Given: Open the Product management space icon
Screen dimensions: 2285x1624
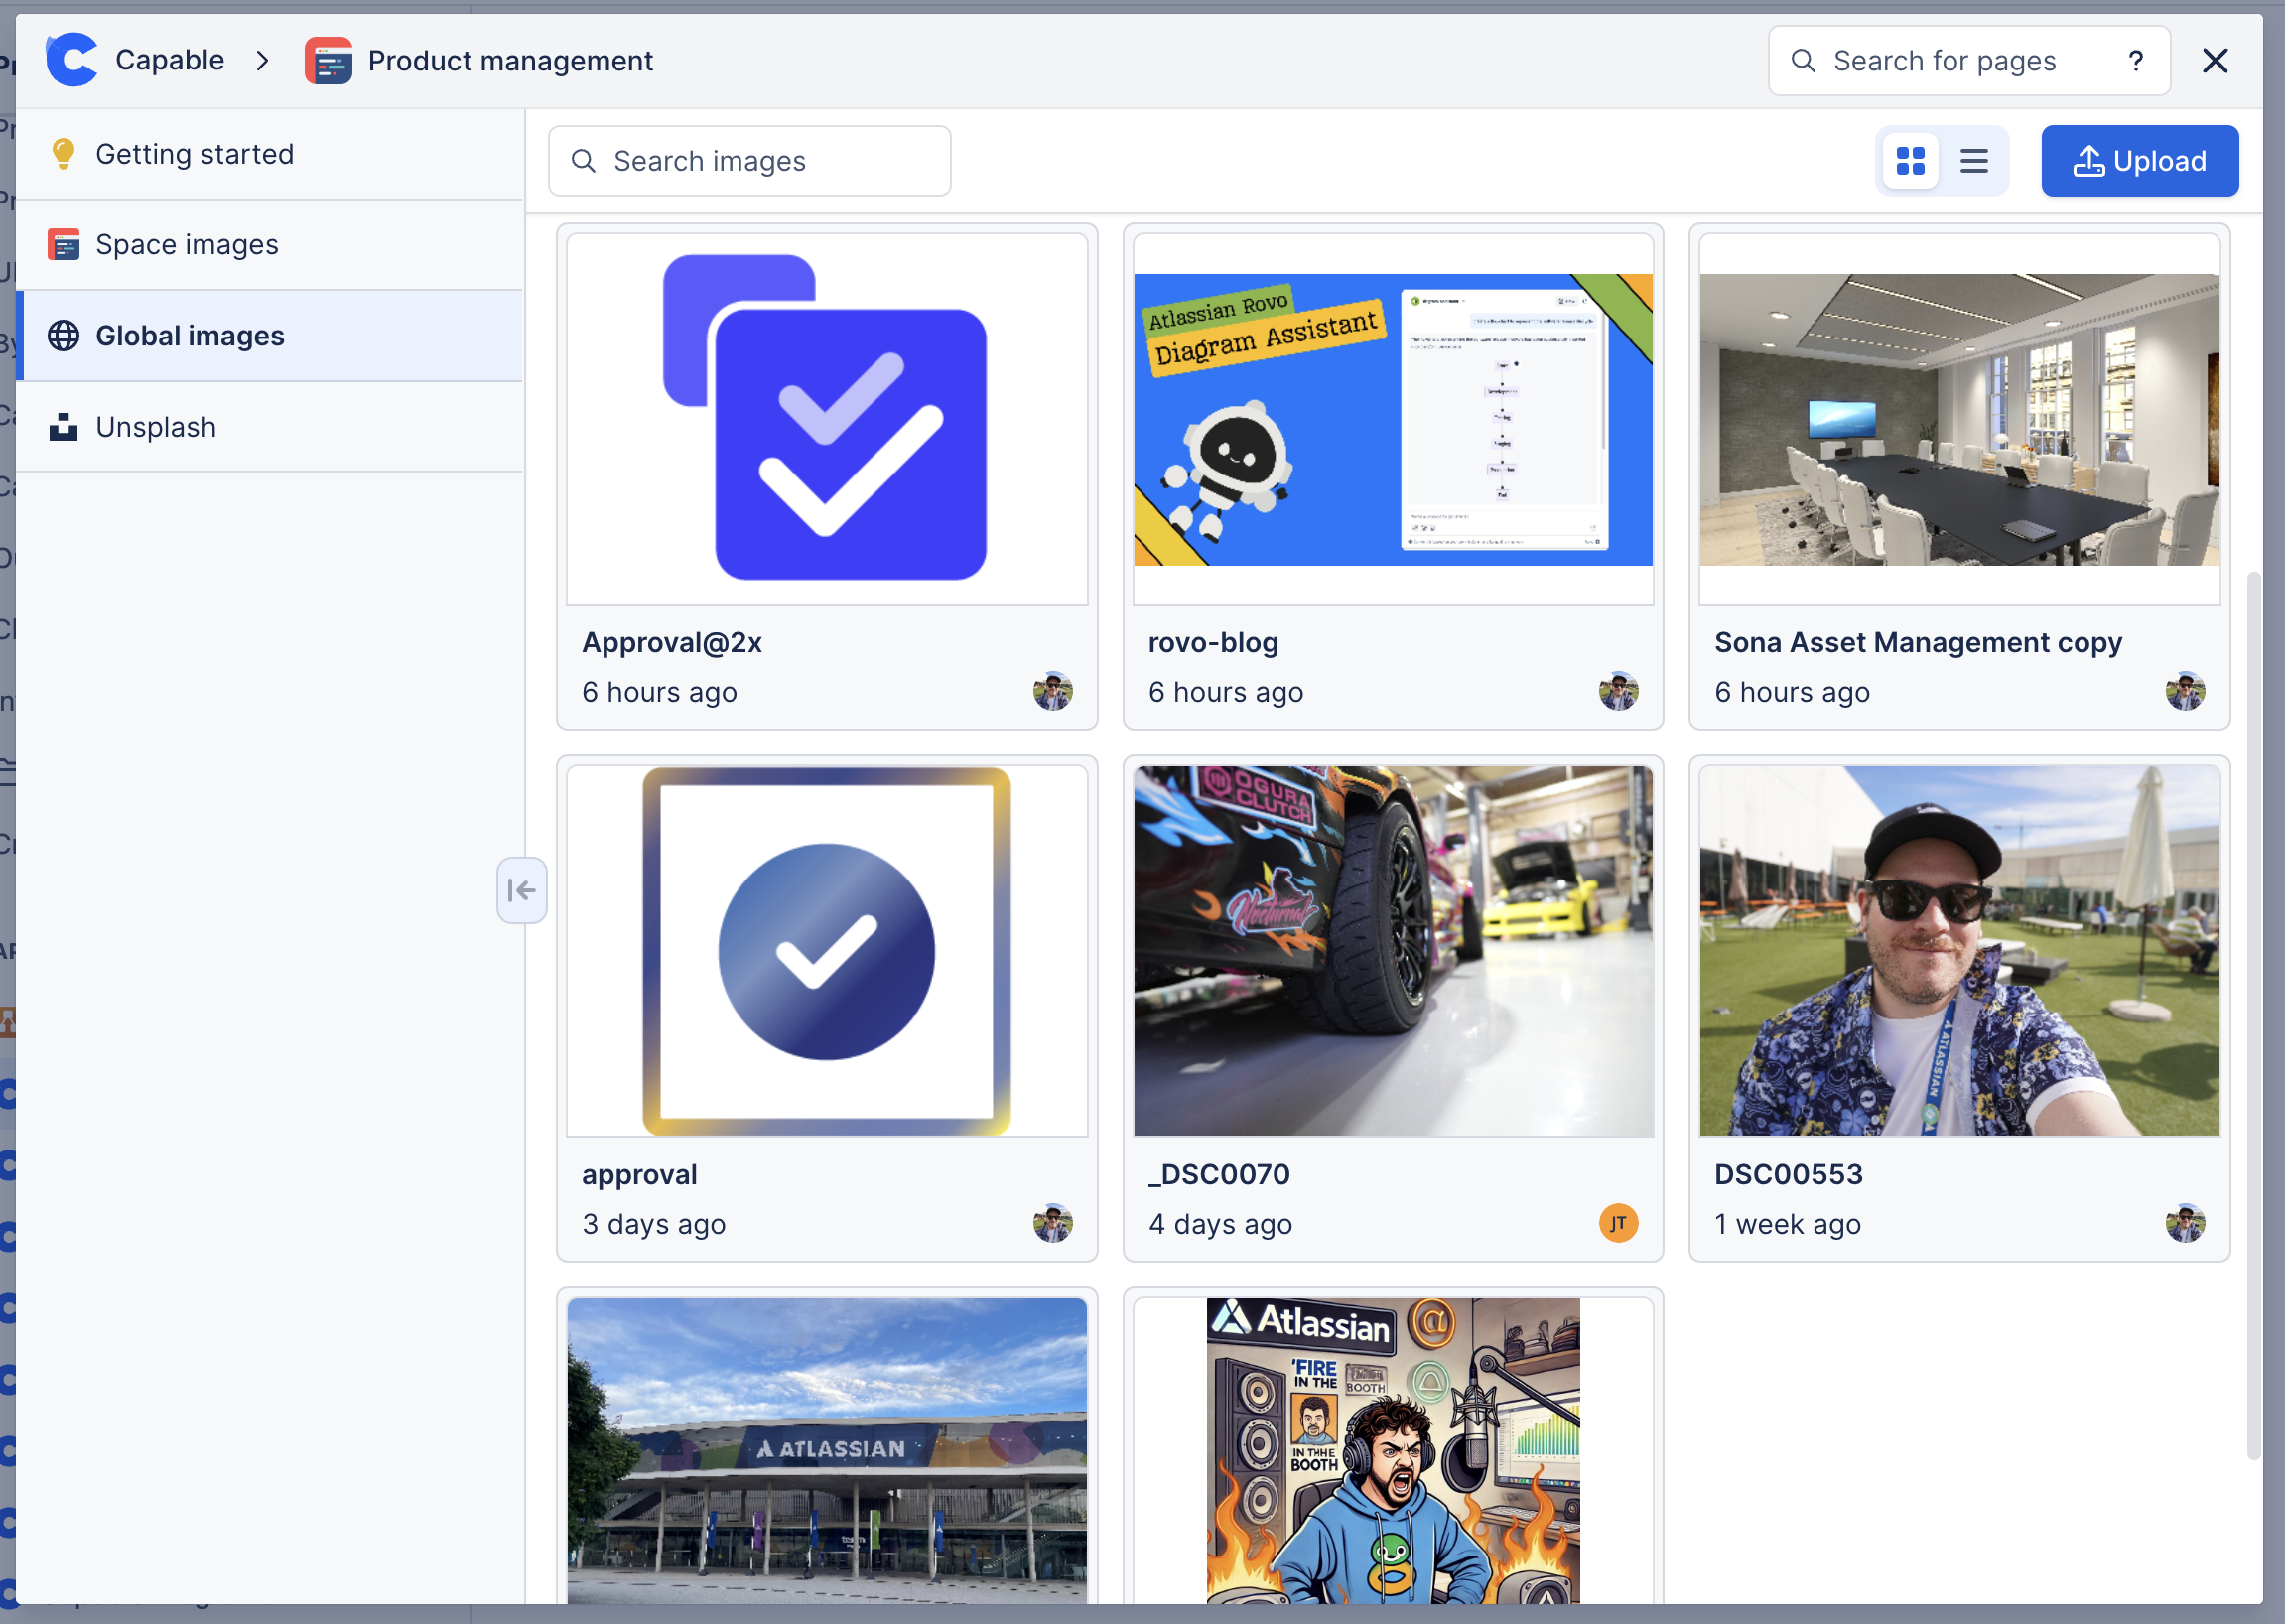Looking at the screenshot, I should 329,61.
